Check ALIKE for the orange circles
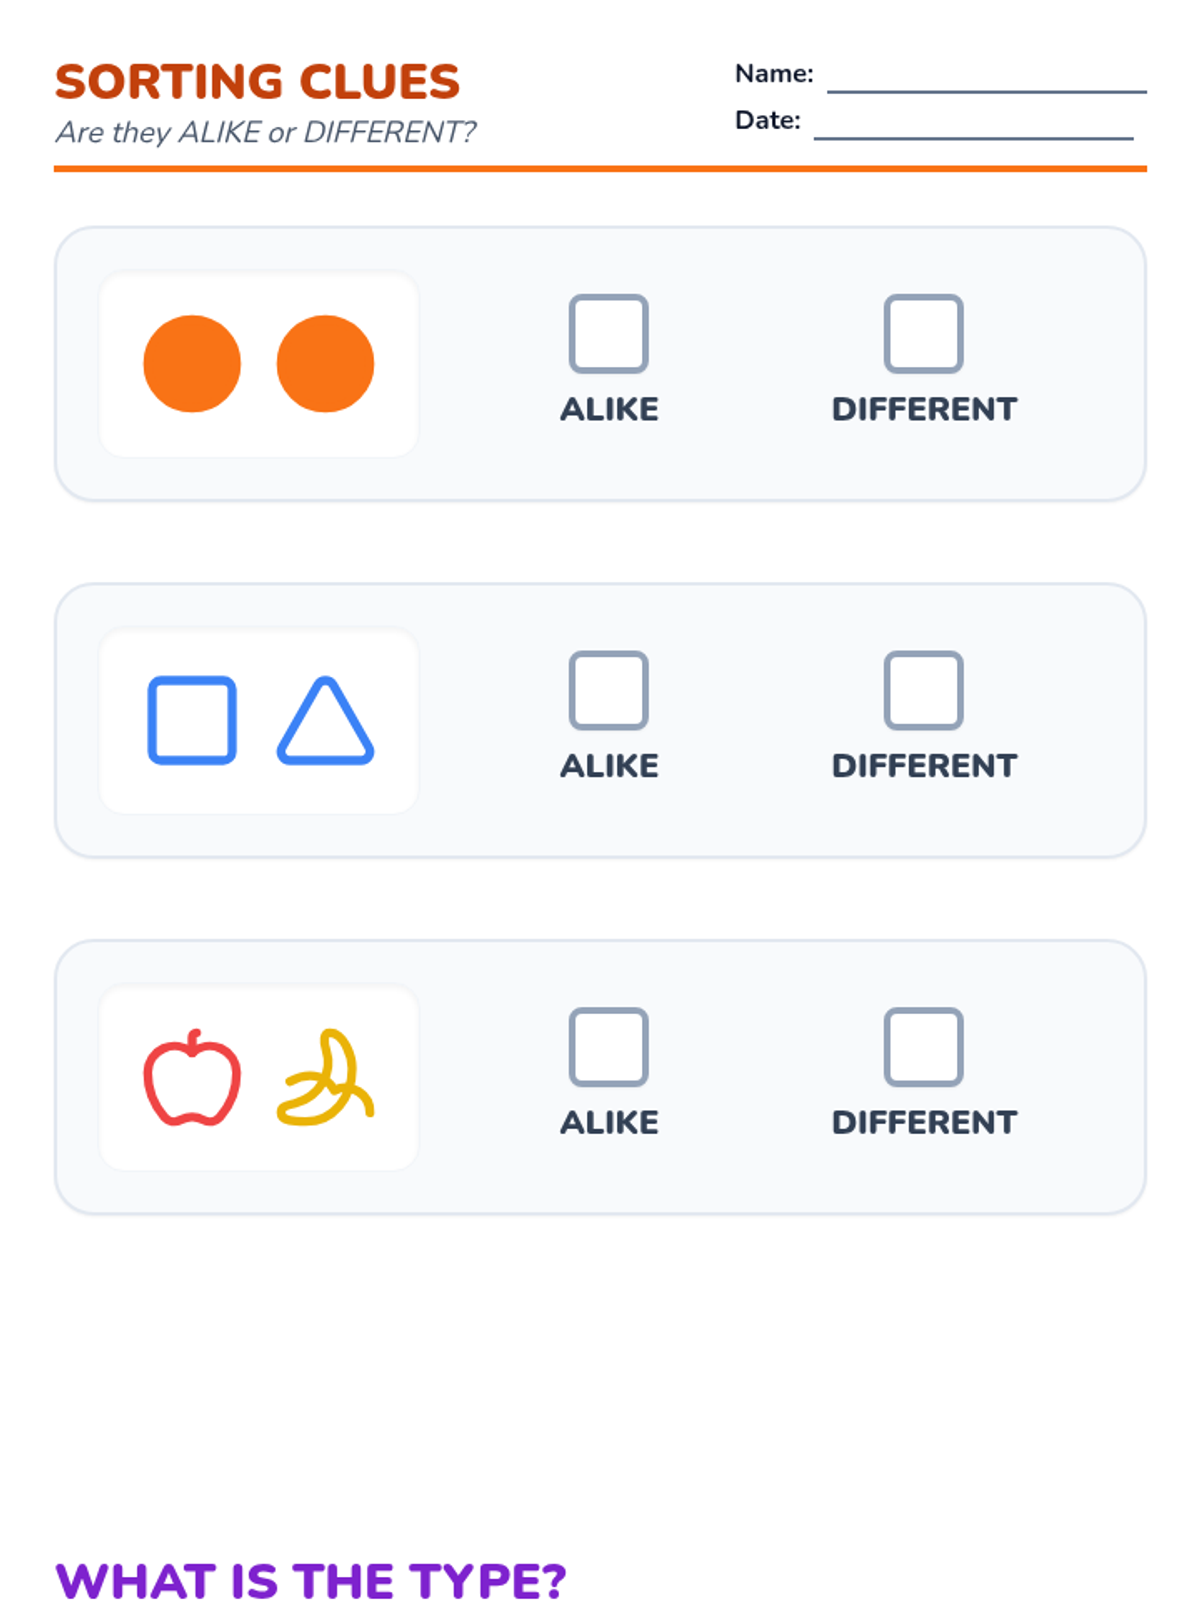The width and height of the screenshot is (1200, 1600). point(608,333)
